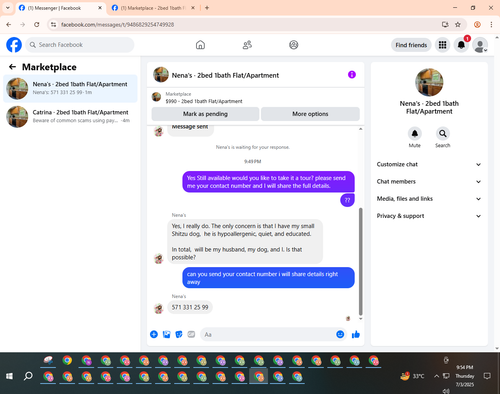The height and width of the screenshot is (394, 500).
Task: Open the $990 Marketplace listing link
Action: click(x=204, y=101)
